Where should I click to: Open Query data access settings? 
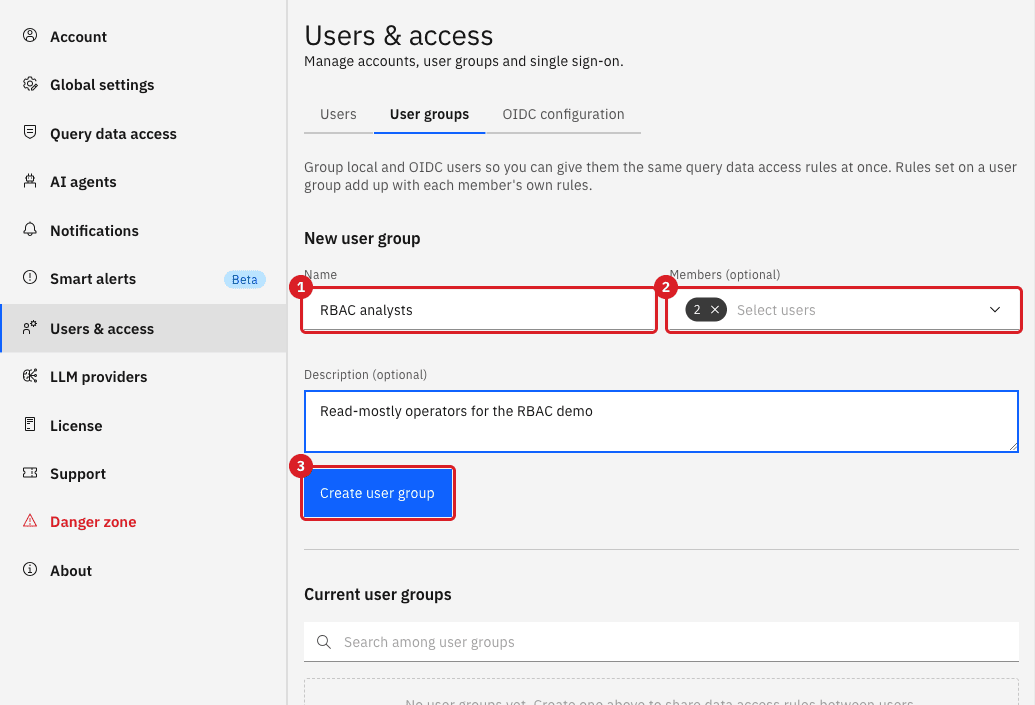(x=143, y=134)
